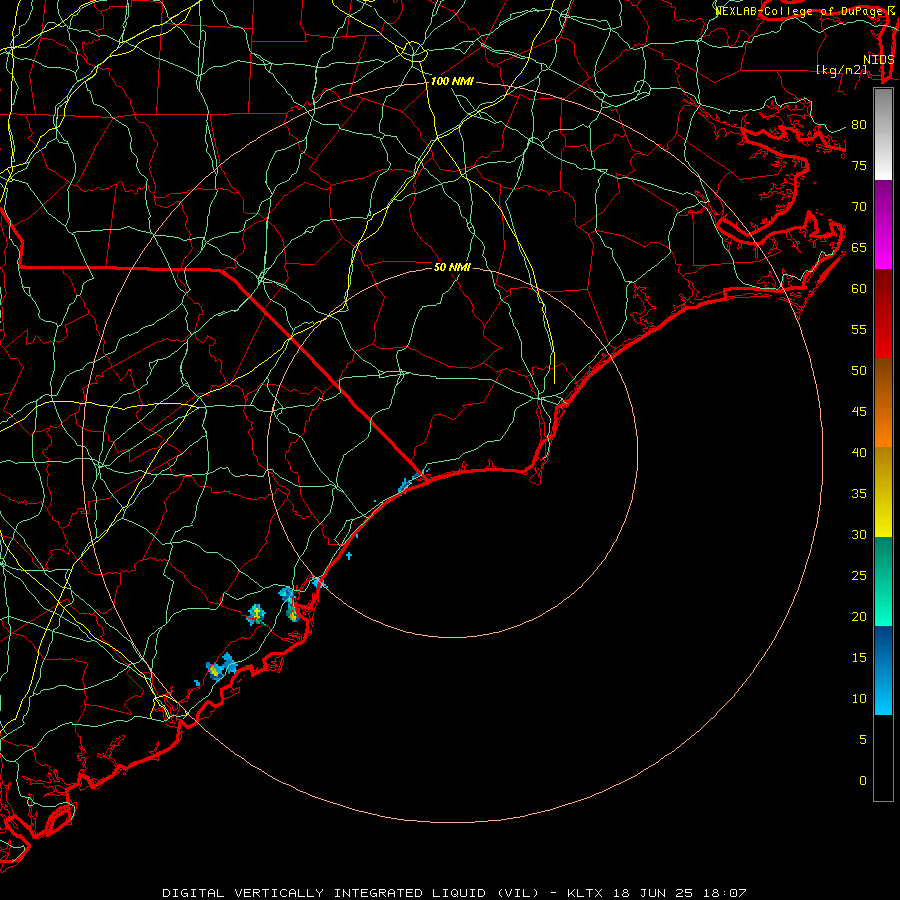Click the 50 value on color scale
This screenshot has height=900, width=900.
[x=859, y=370]
